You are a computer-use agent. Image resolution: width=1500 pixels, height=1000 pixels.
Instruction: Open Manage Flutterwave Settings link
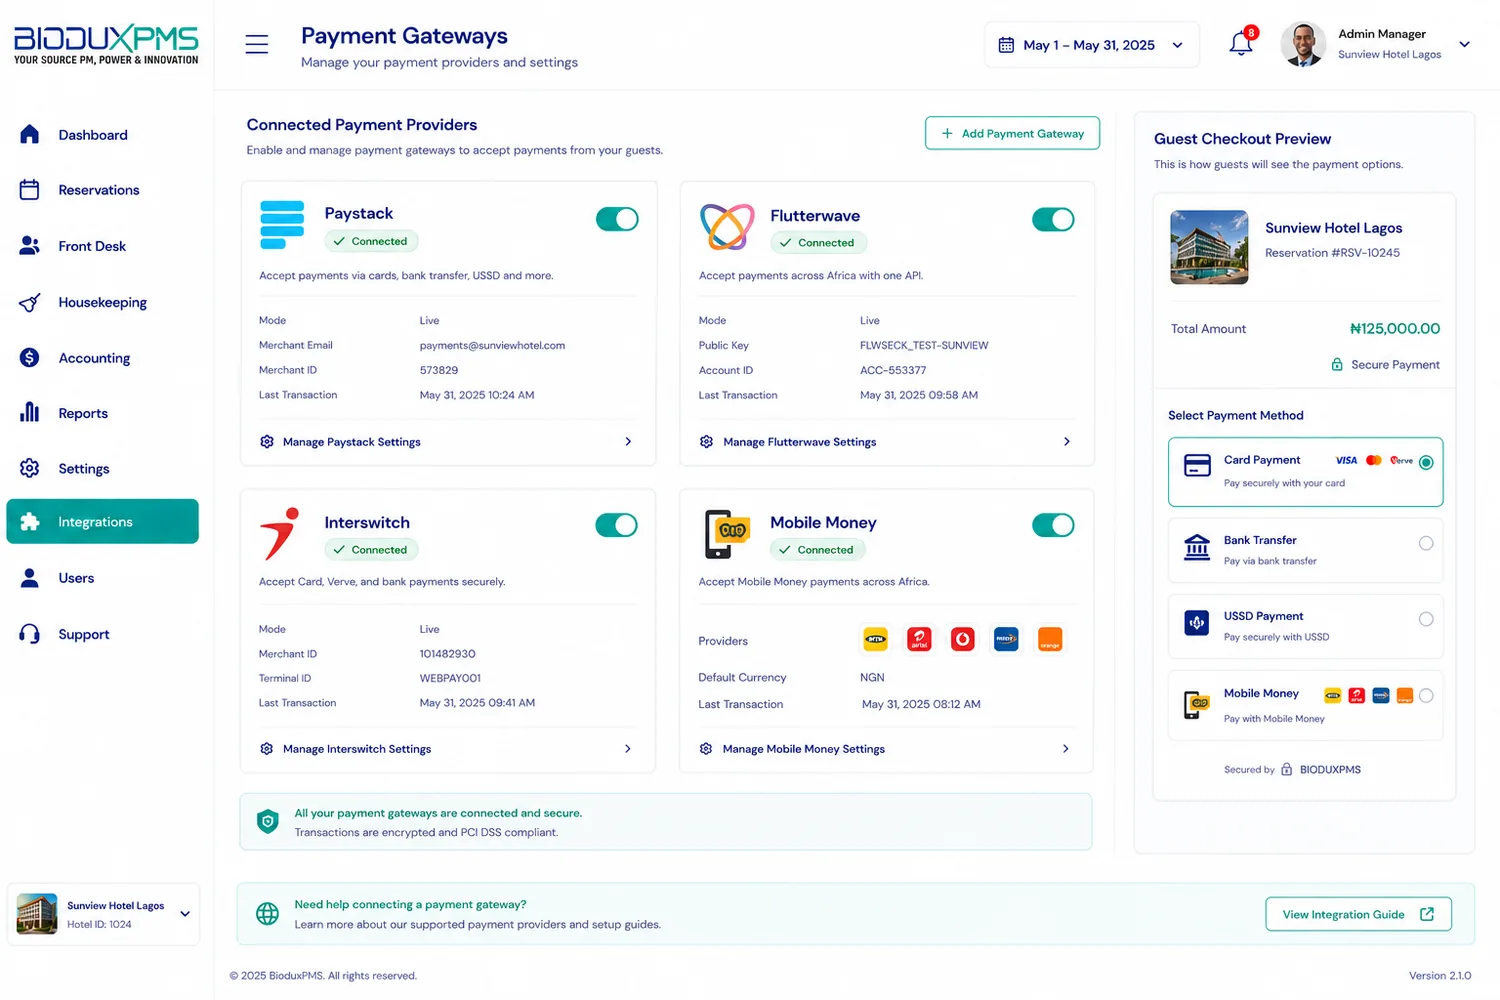[799, 442]
